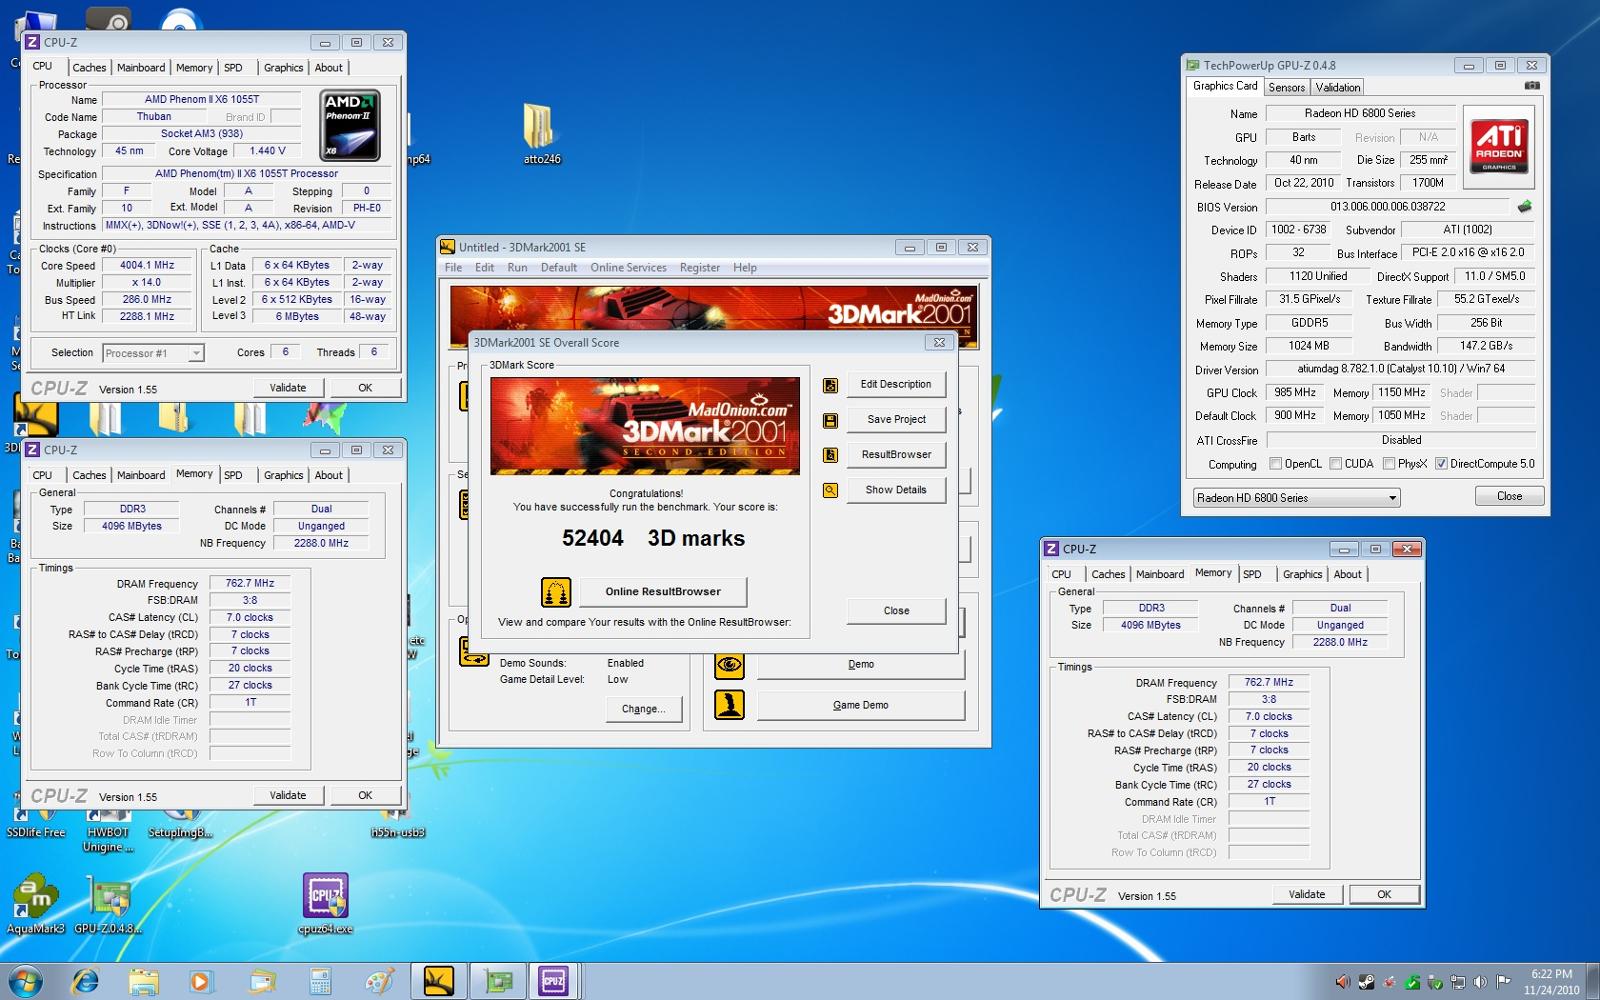1600x1000 pixels.
Task: Click Close in 3DMark score dialog
Action: click(x=896, y=611)
